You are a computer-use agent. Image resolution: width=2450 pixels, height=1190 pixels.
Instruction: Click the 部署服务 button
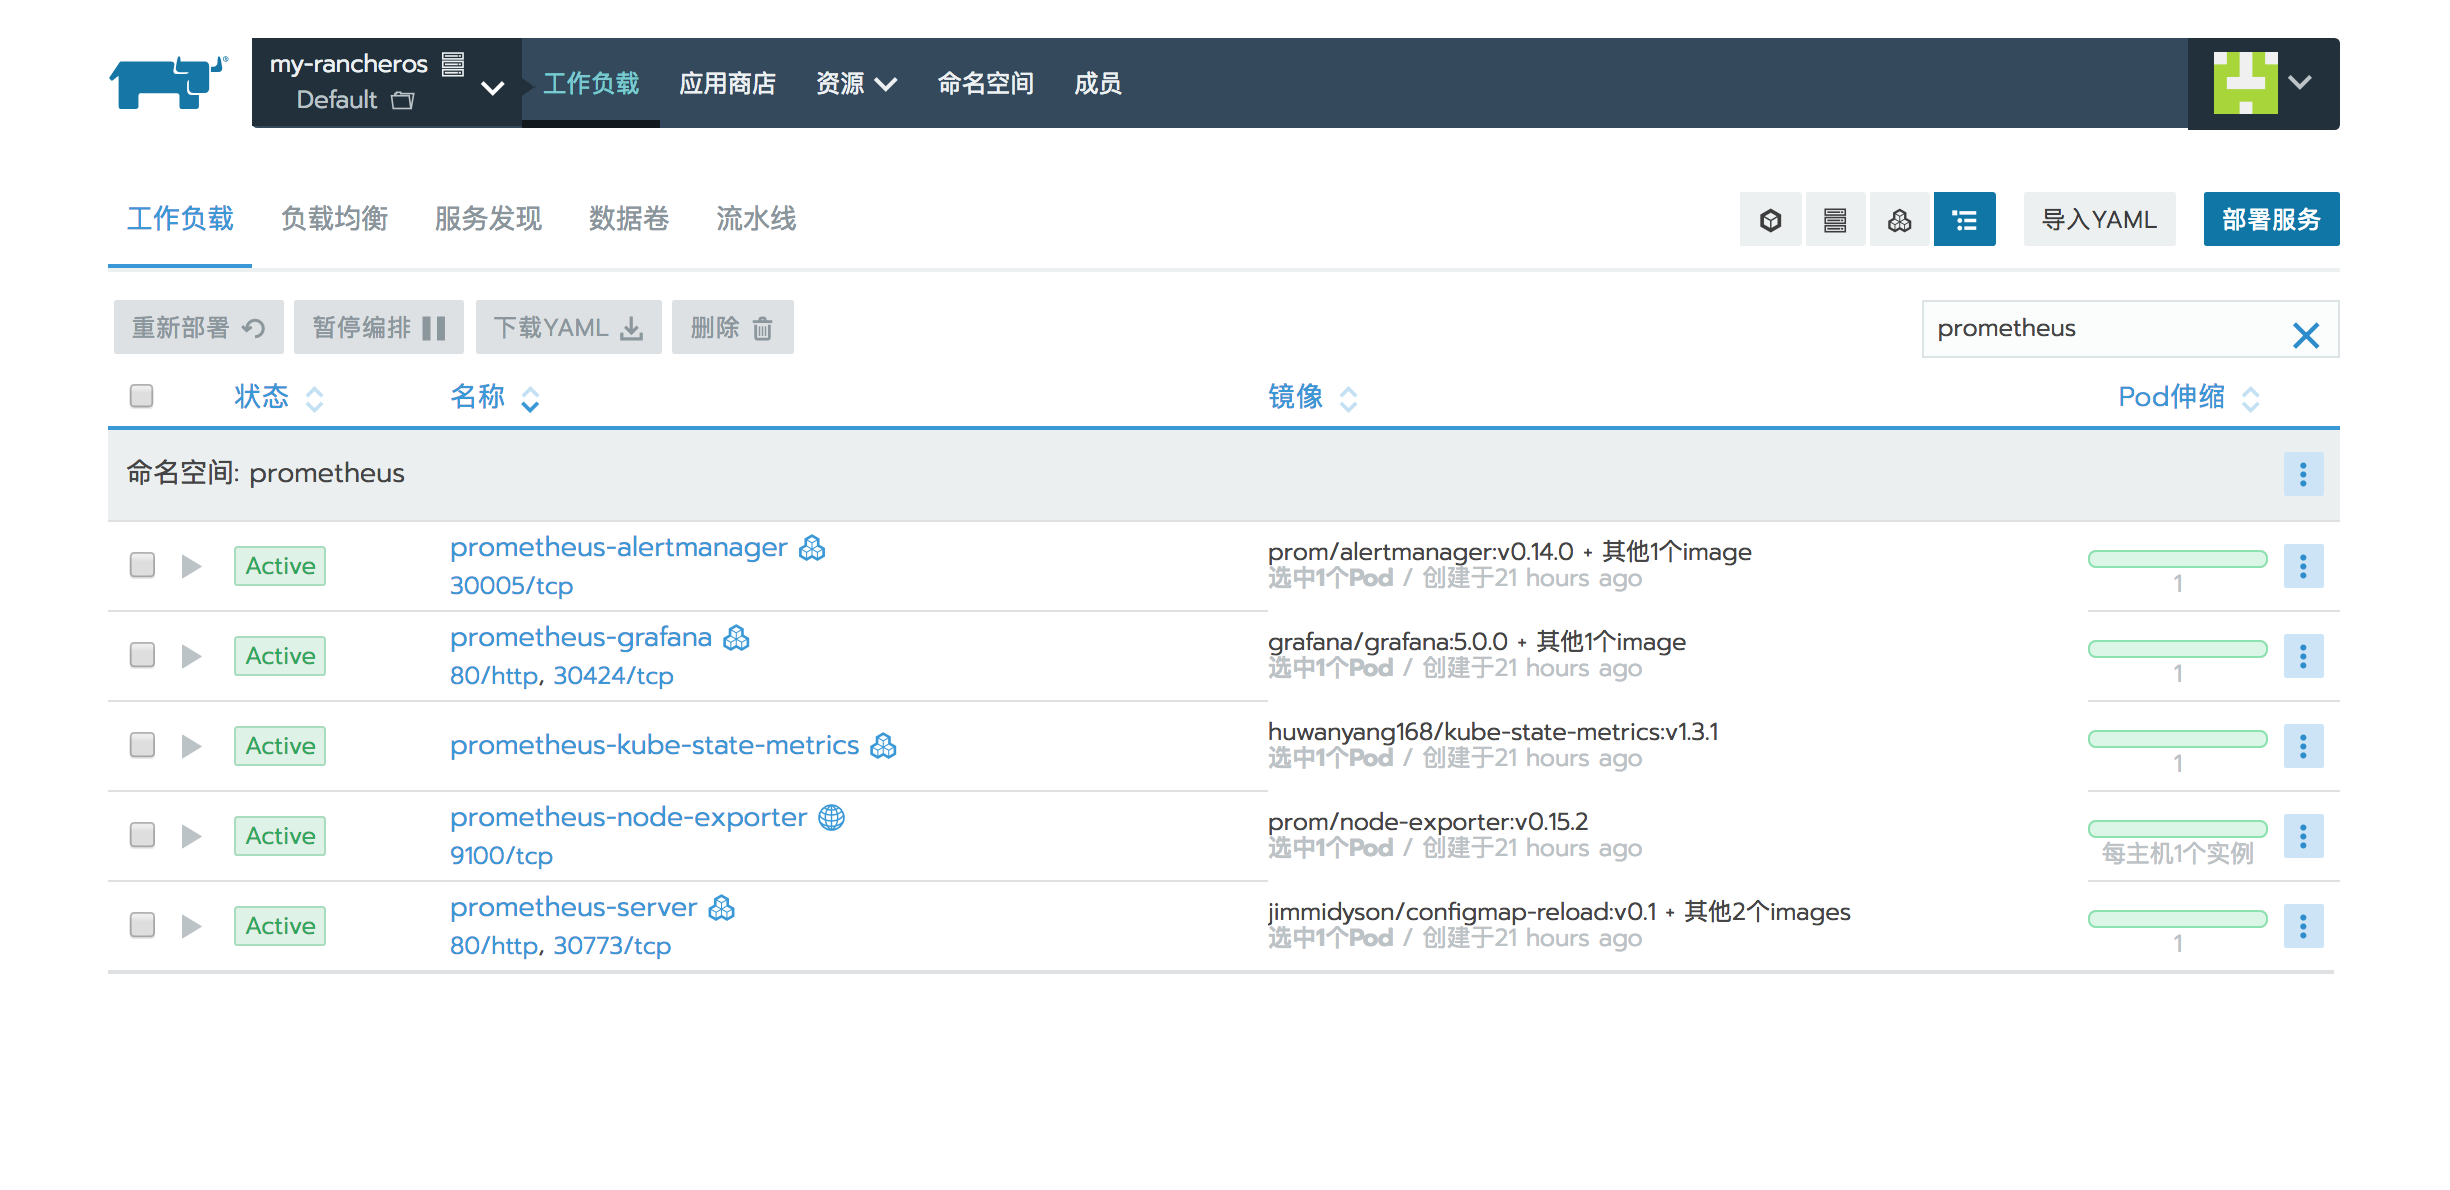[x=2270, y=219]
